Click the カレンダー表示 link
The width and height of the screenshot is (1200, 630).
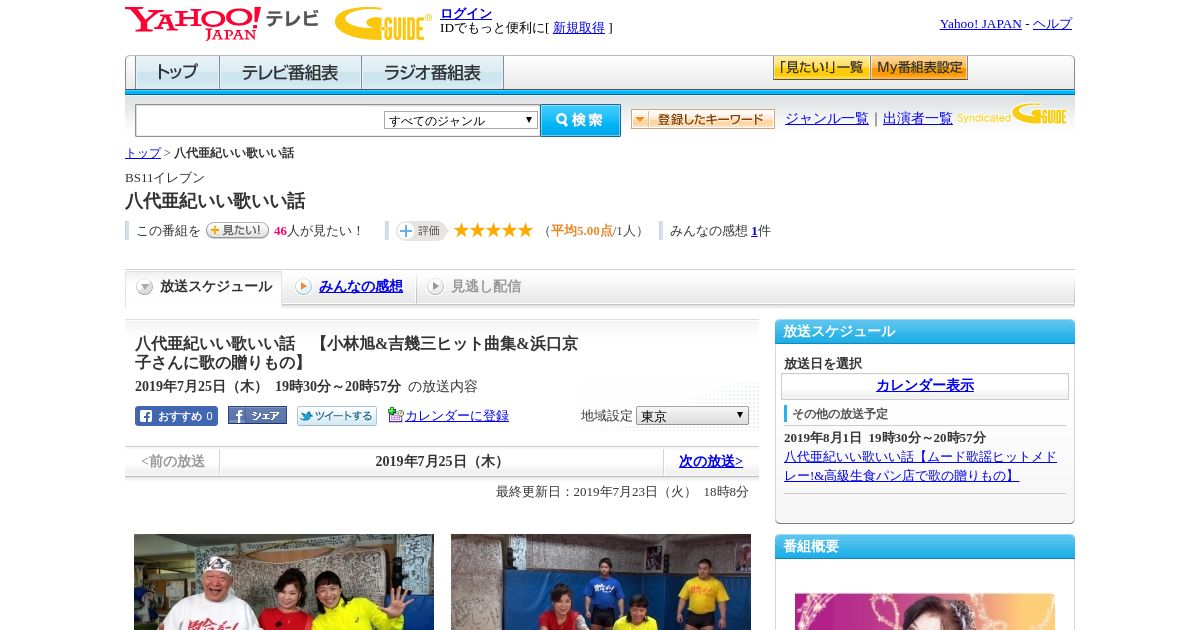925,386
